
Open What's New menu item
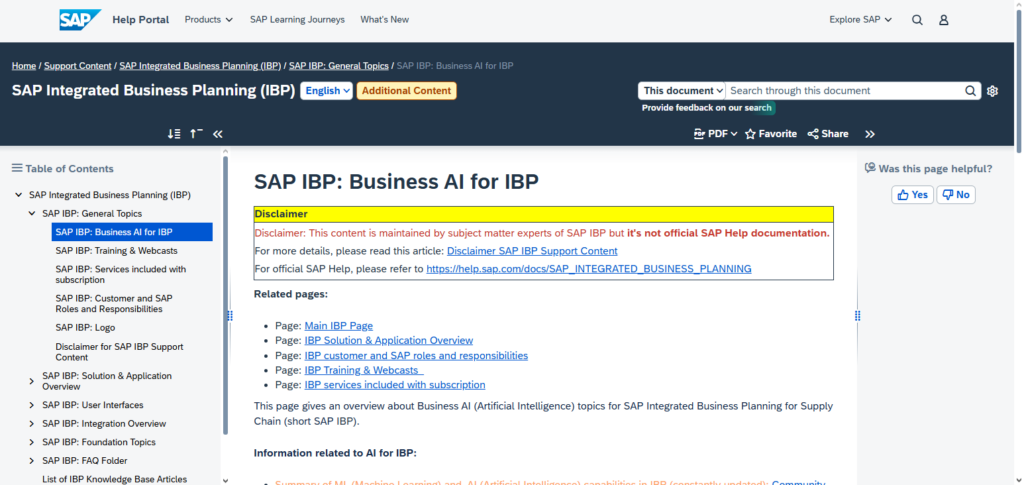385,20
